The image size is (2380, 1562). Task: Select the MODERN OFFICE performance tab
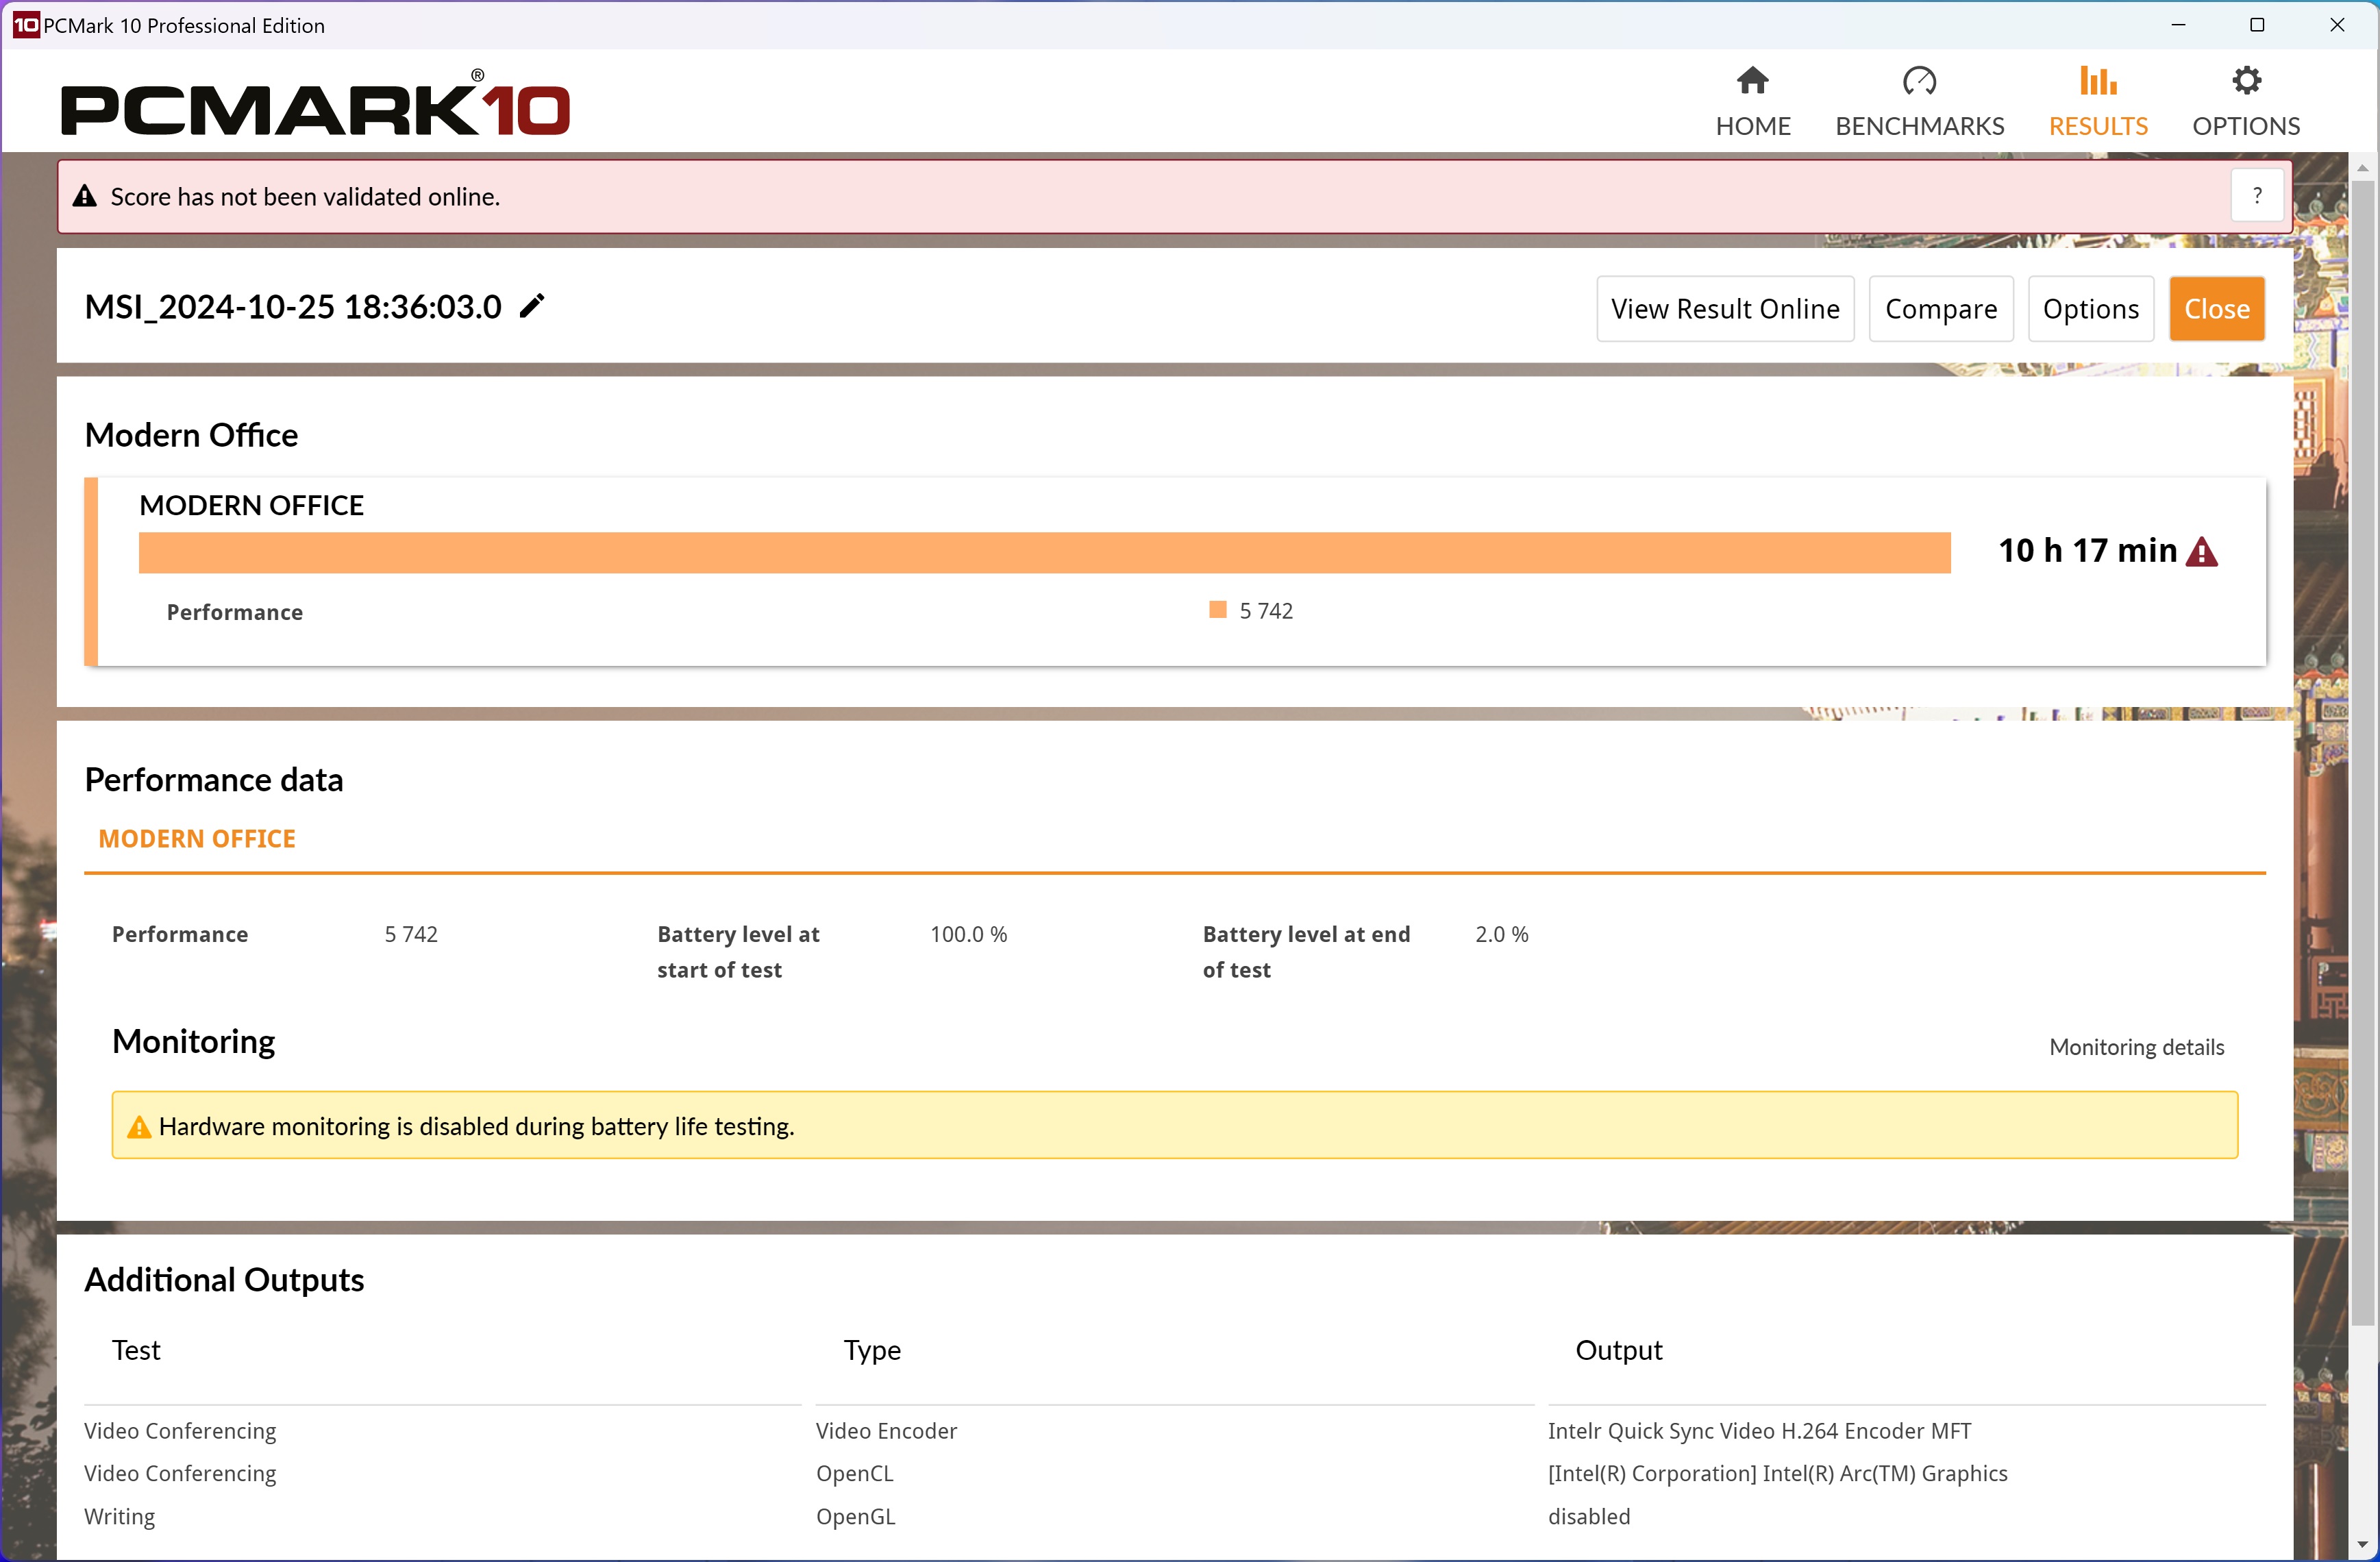pyautogui.click(x=197, y=839)
